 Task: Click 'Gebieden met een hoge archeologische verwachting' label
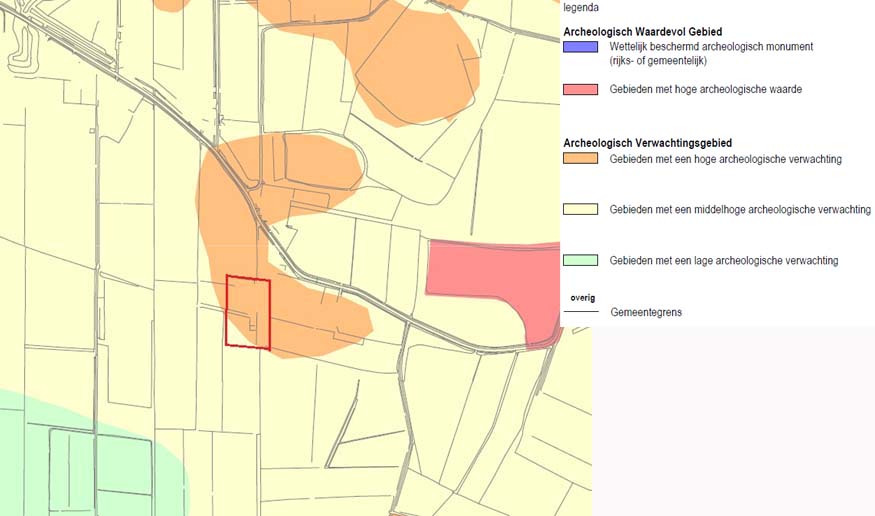[725, 159]
